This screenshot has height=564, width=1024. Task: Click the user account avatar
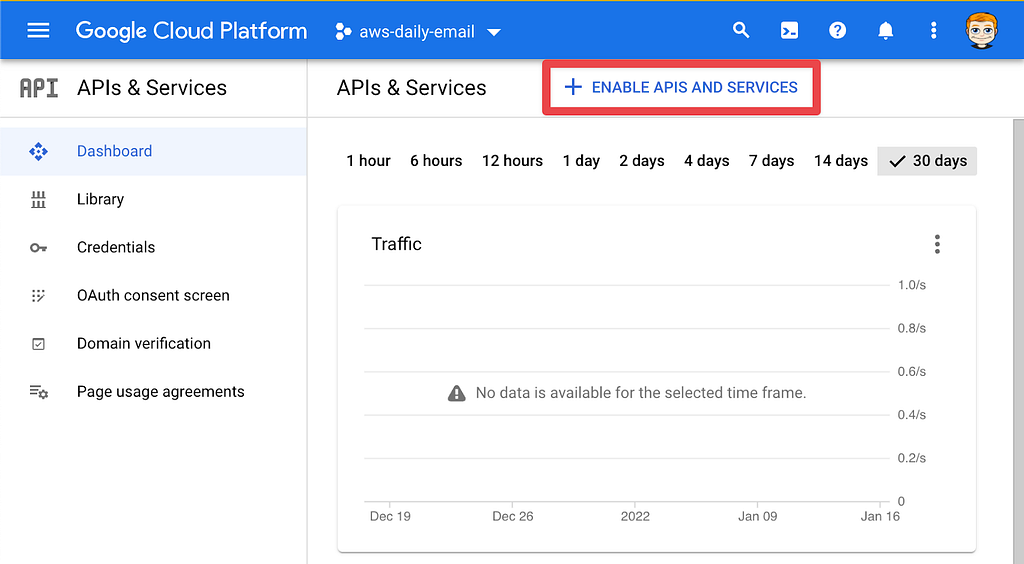[x=982, y=31]
